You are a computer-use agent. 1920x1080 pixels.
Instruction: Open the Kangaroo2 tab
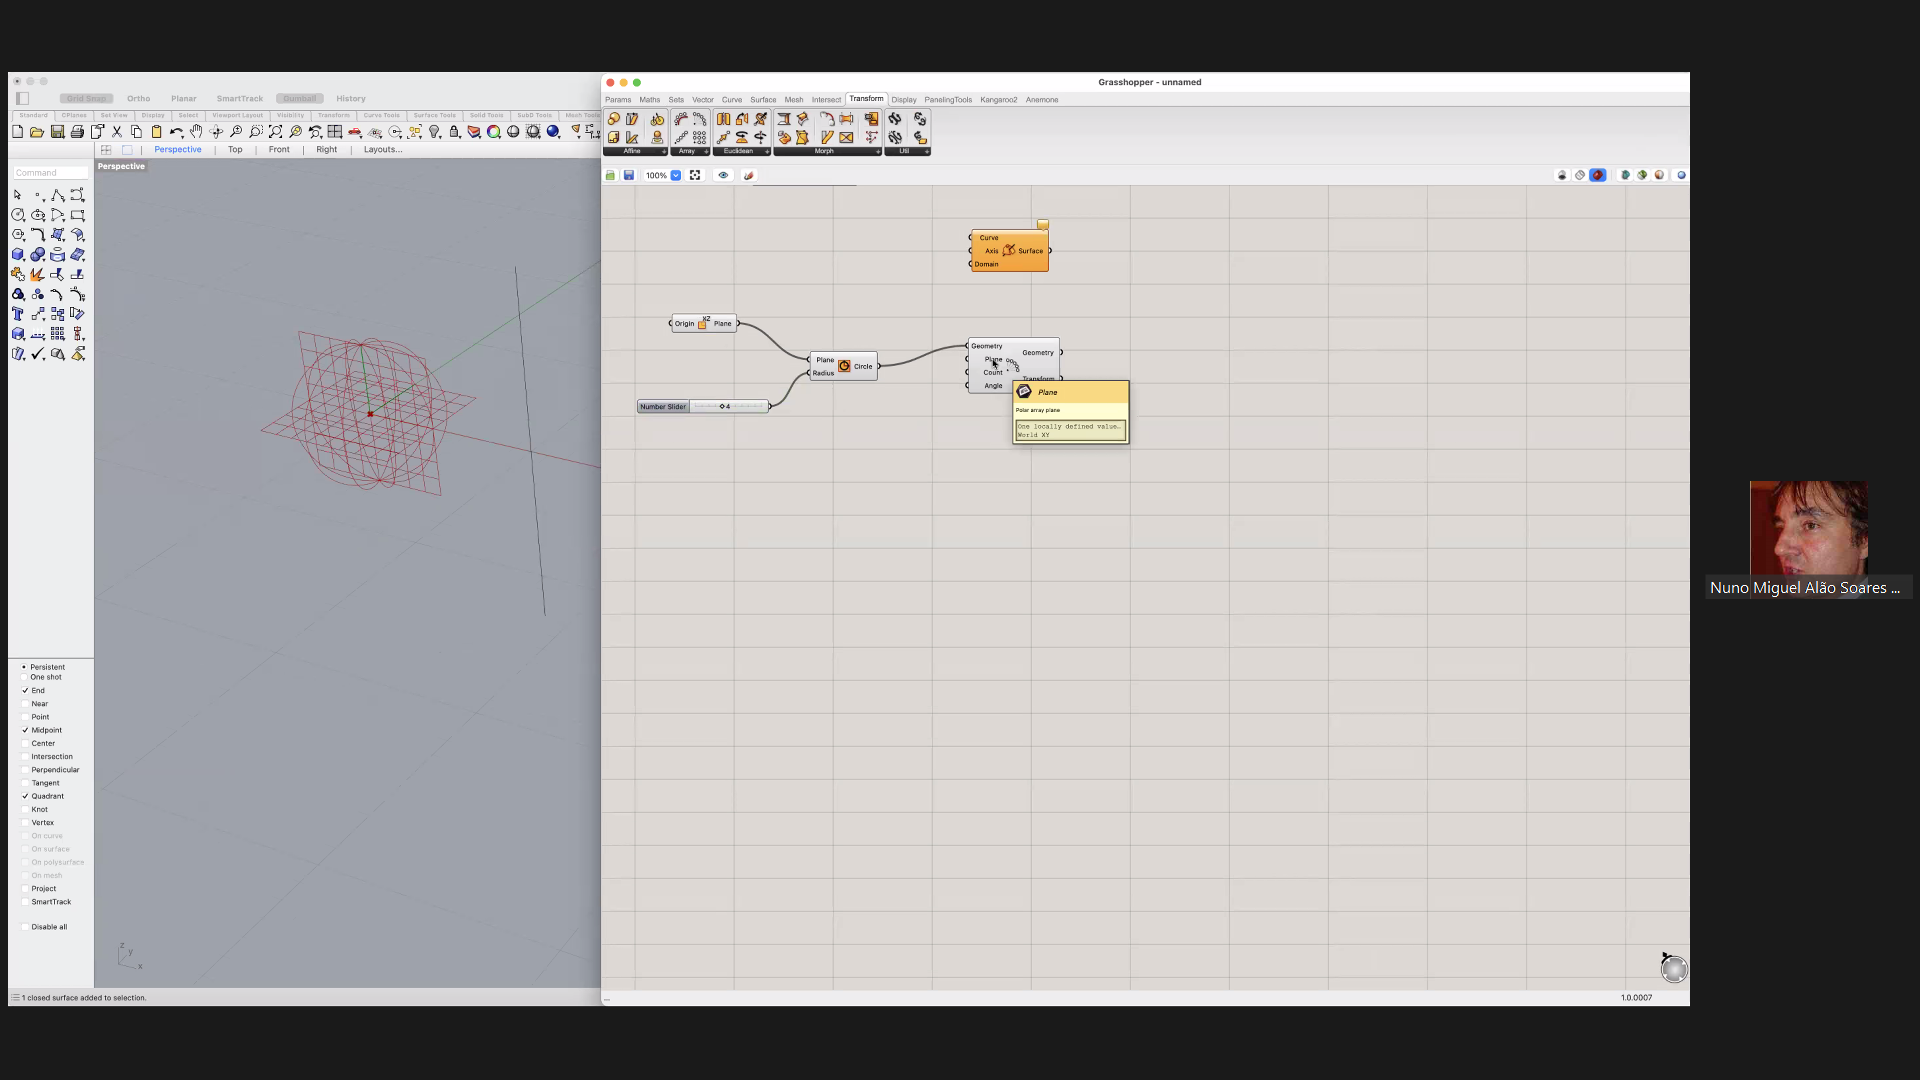pyautogui.click(x=998, y=100)
